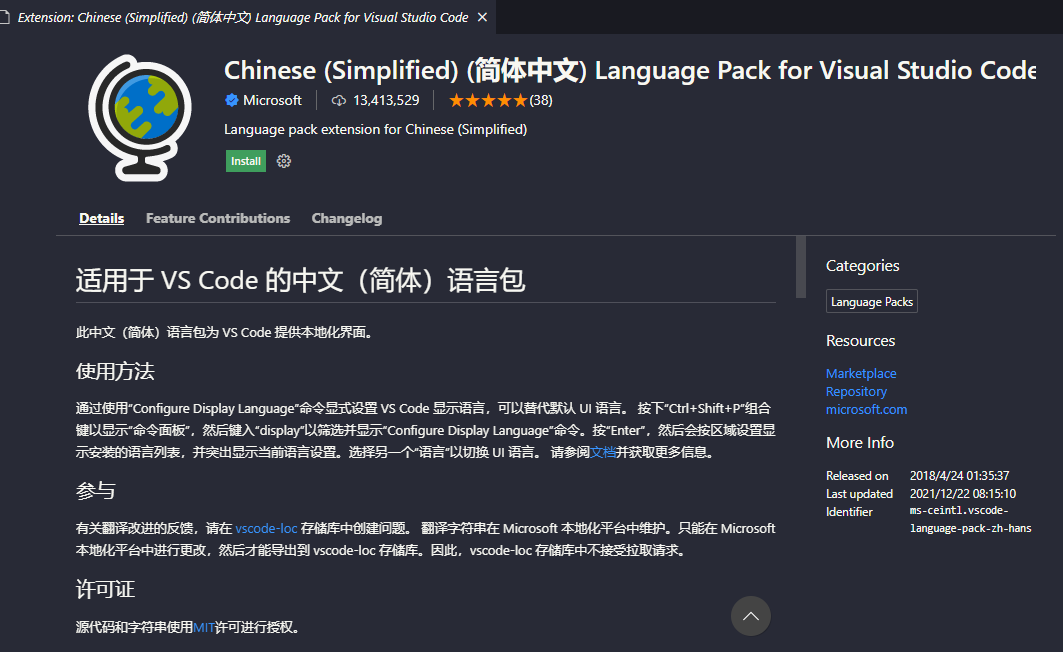The height and width of the screenshot is (652, 1063).
Task: Open the Repository resource link
Action: click(x=856, y=391)
